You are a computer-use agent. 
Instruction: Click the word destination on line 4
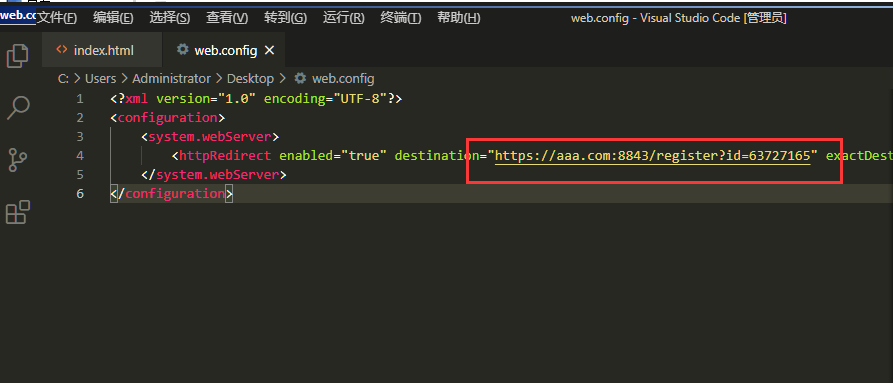[x=437, y=155]
